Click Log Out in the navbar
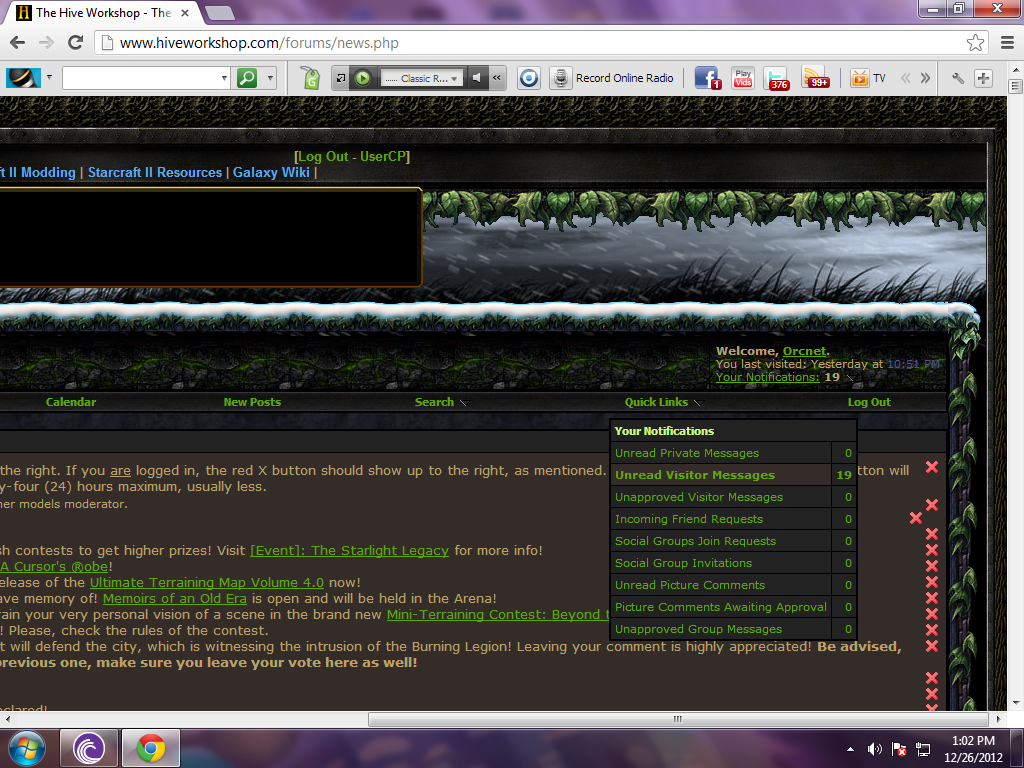 (x=869, y=402)
